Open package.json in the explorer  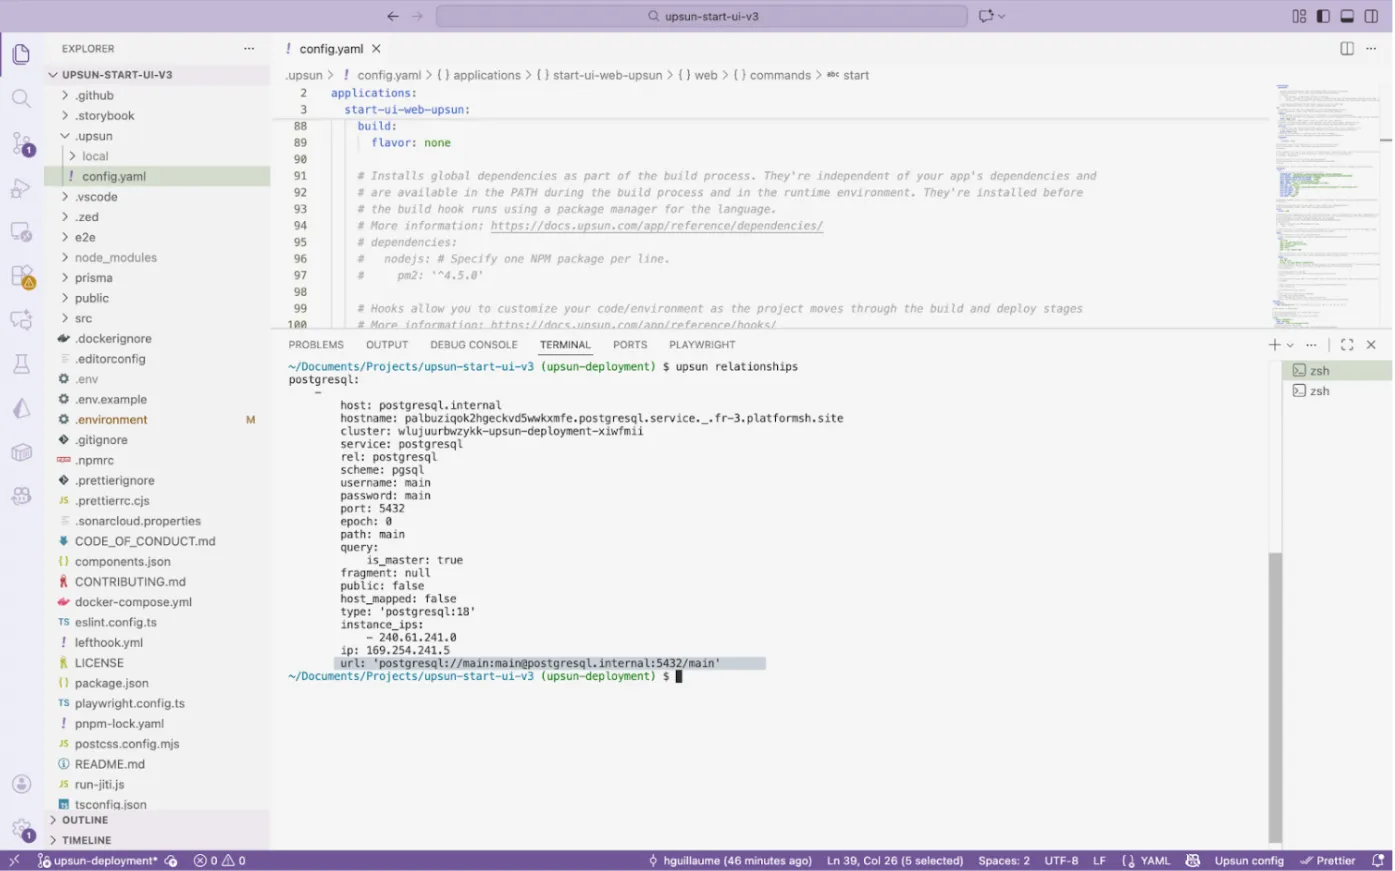[x=111, y=683]
